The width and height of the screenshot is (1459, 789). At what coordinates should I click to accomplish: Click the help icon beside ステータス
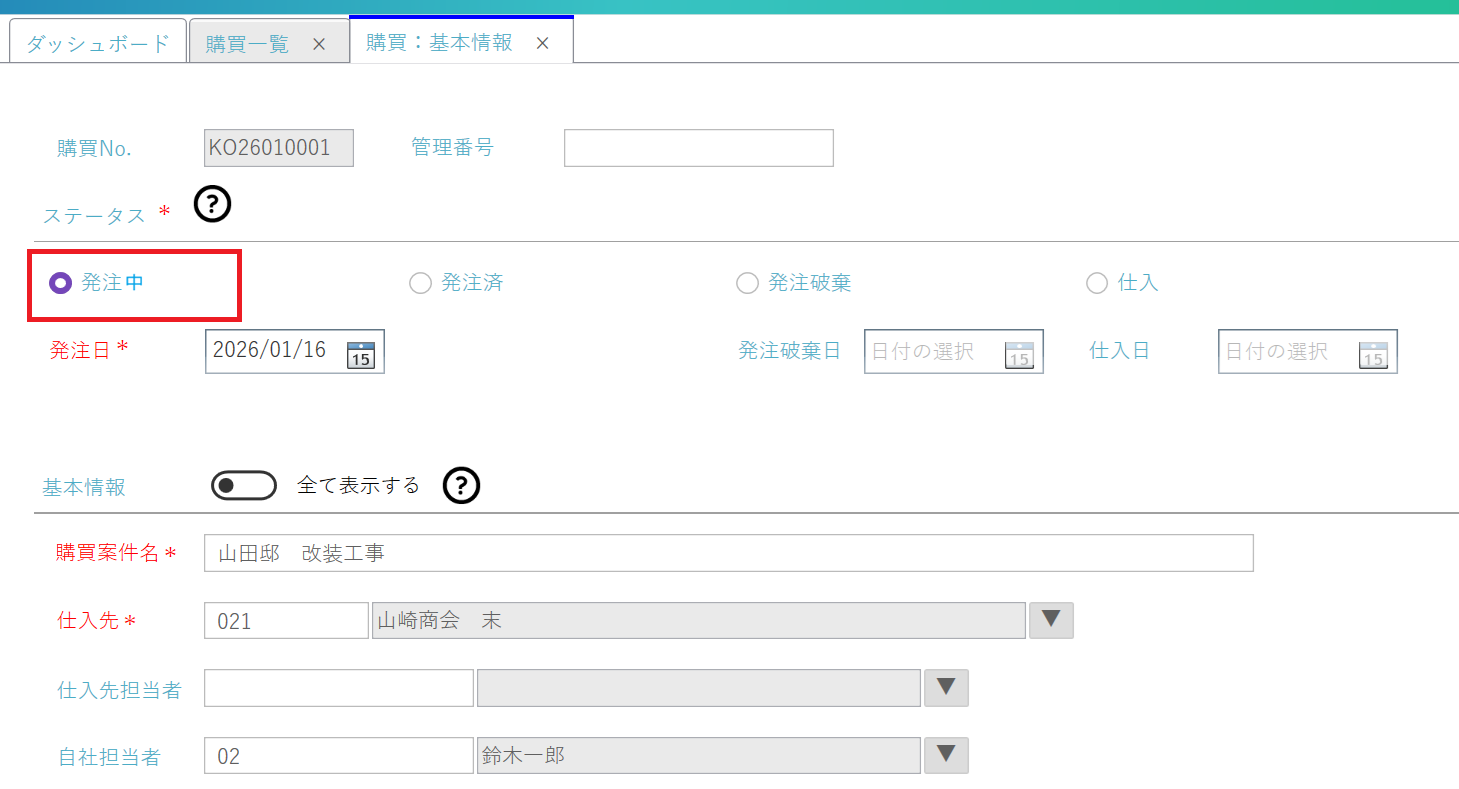(x=212, y=204)
